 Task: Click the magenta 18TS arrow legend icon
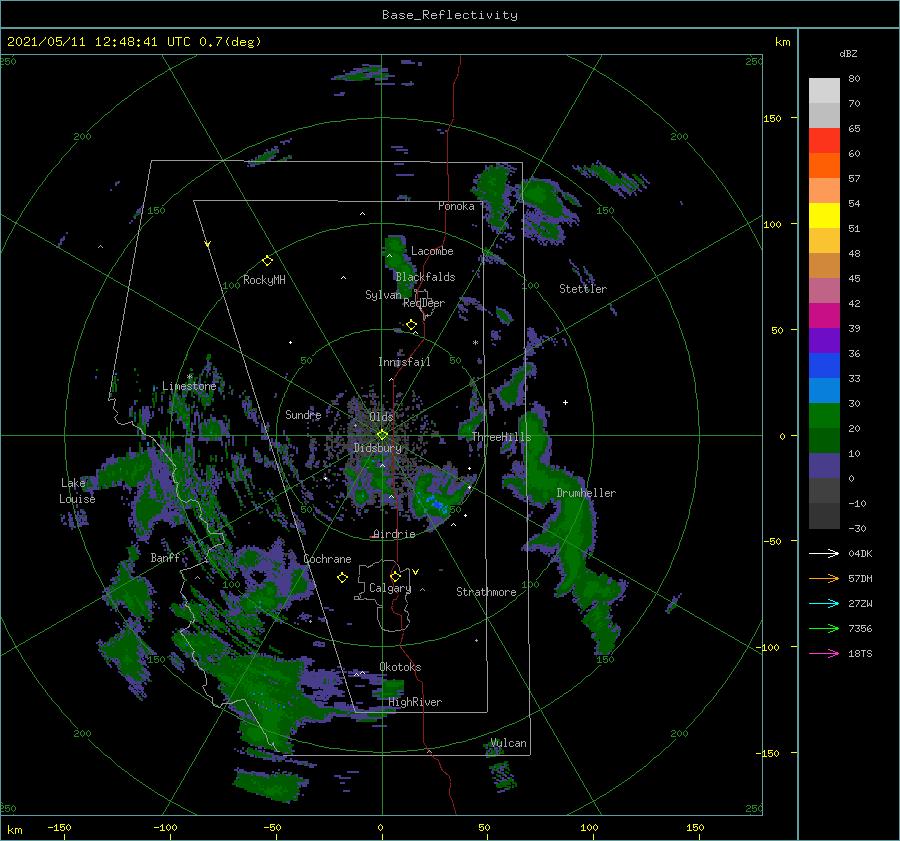point(824,653)
